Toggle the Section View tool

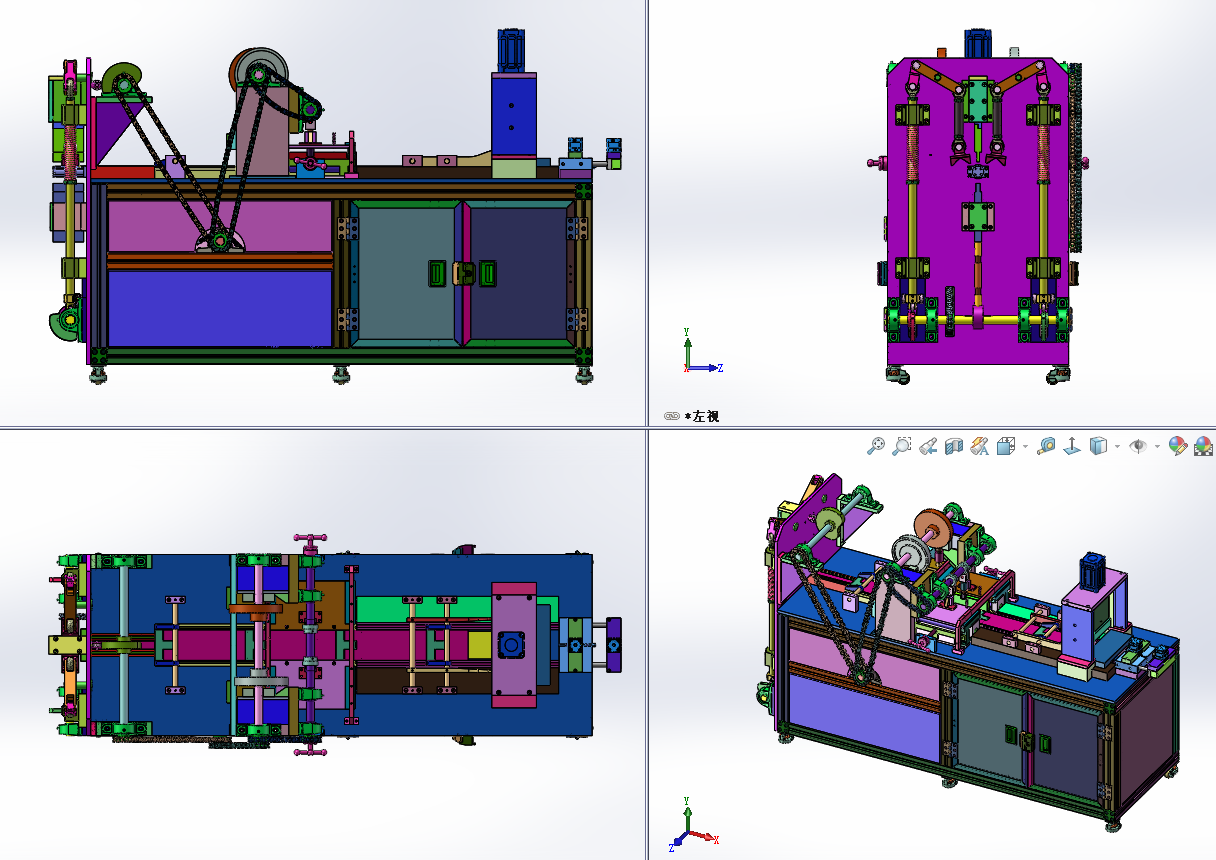click(x=954, y=446)
